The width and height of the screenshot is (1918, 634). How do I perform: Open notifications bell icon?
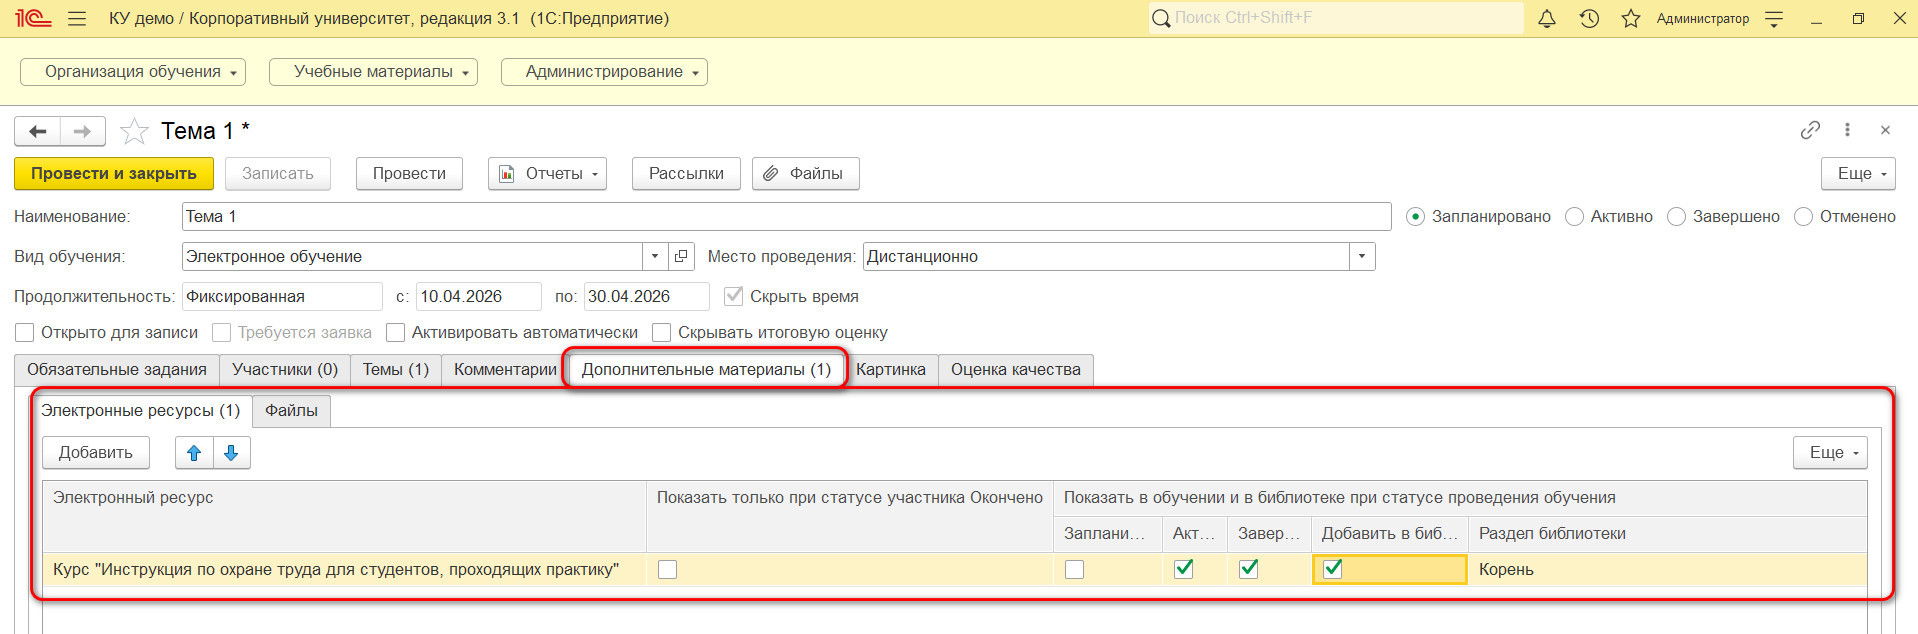coord(1547,18)
